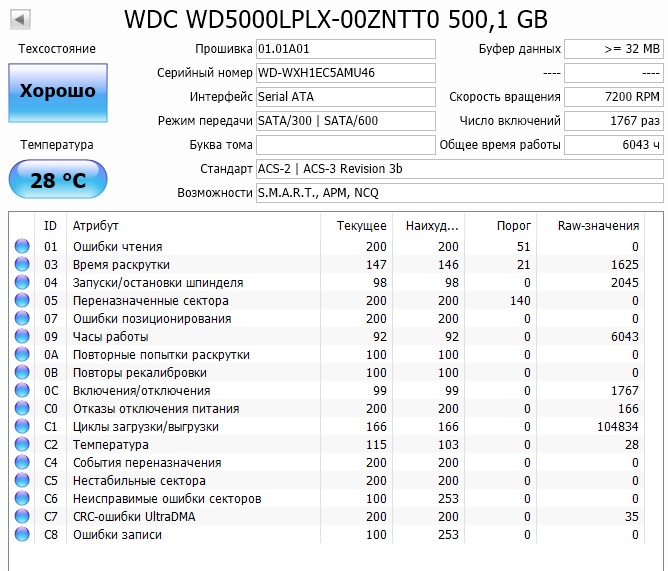Click the ID column header

pyautogui.click(x=50, y=225)
